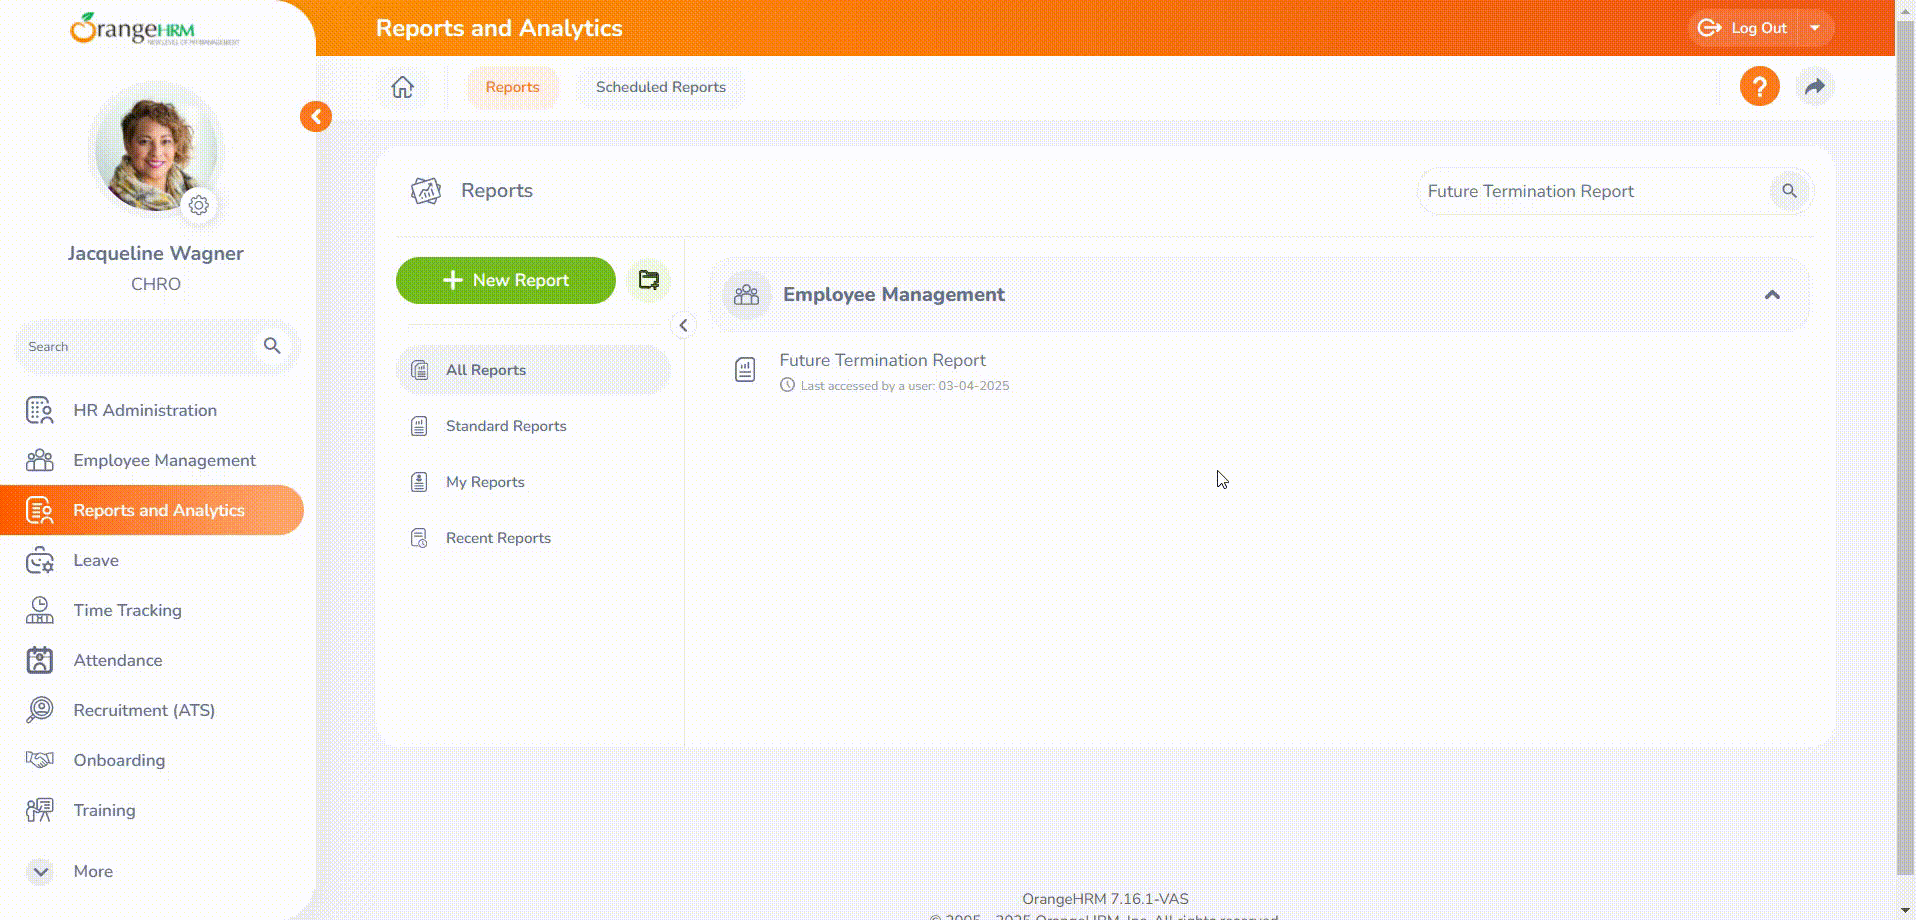Open the help question mark icon
Screen dimensions: 1916x920
(1759, 87)
